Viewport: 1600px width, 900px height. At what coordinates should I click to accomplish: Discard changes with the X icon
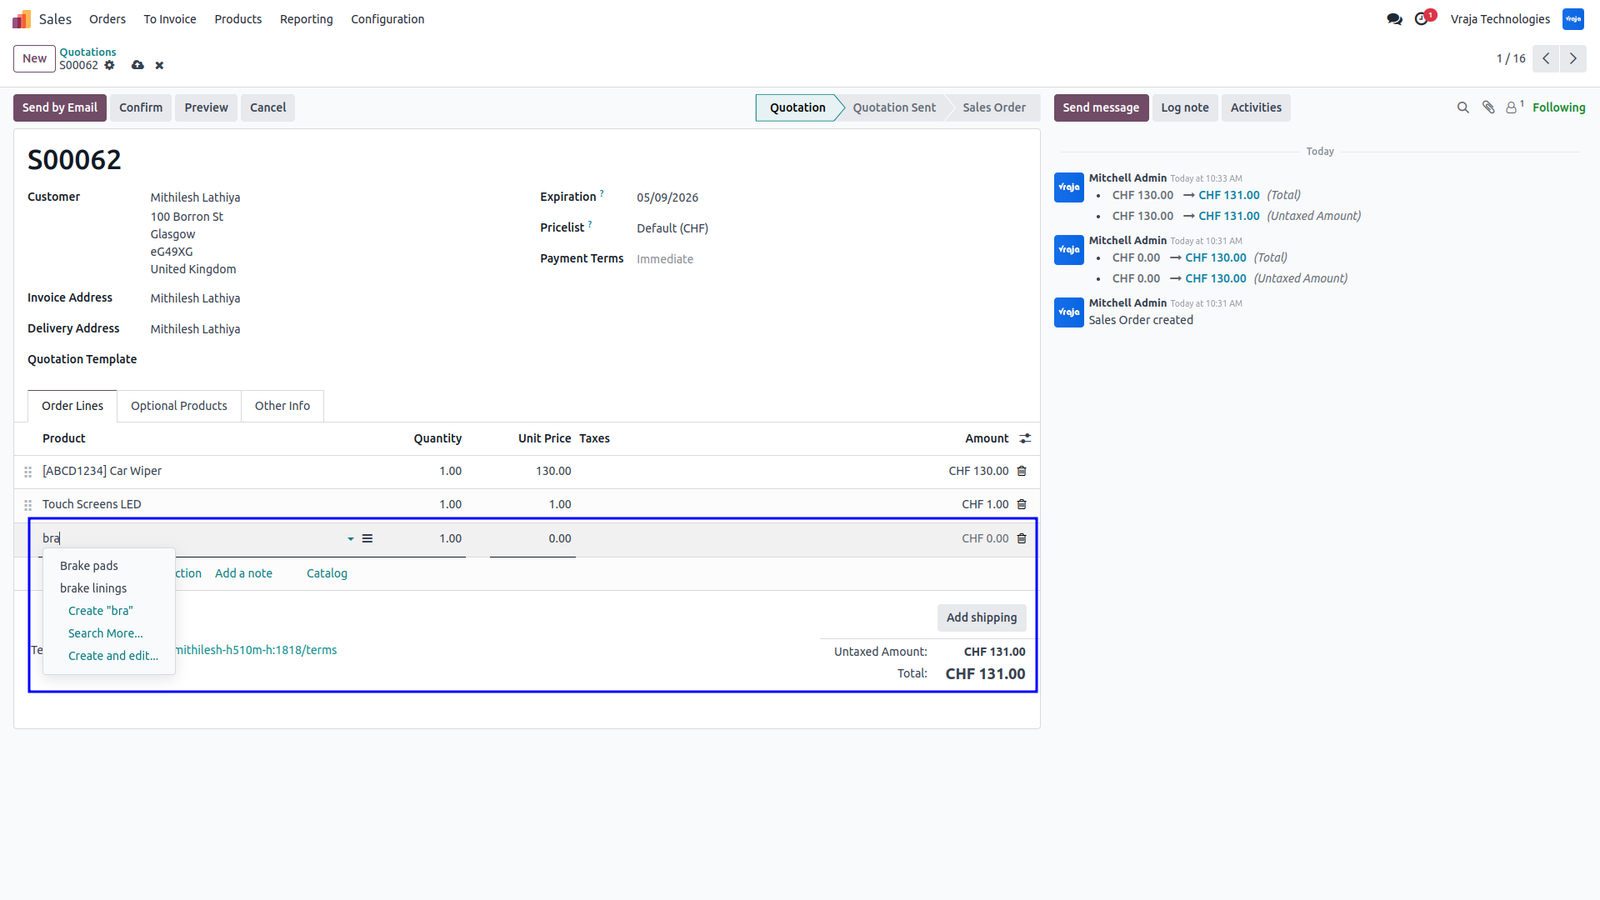159,66
